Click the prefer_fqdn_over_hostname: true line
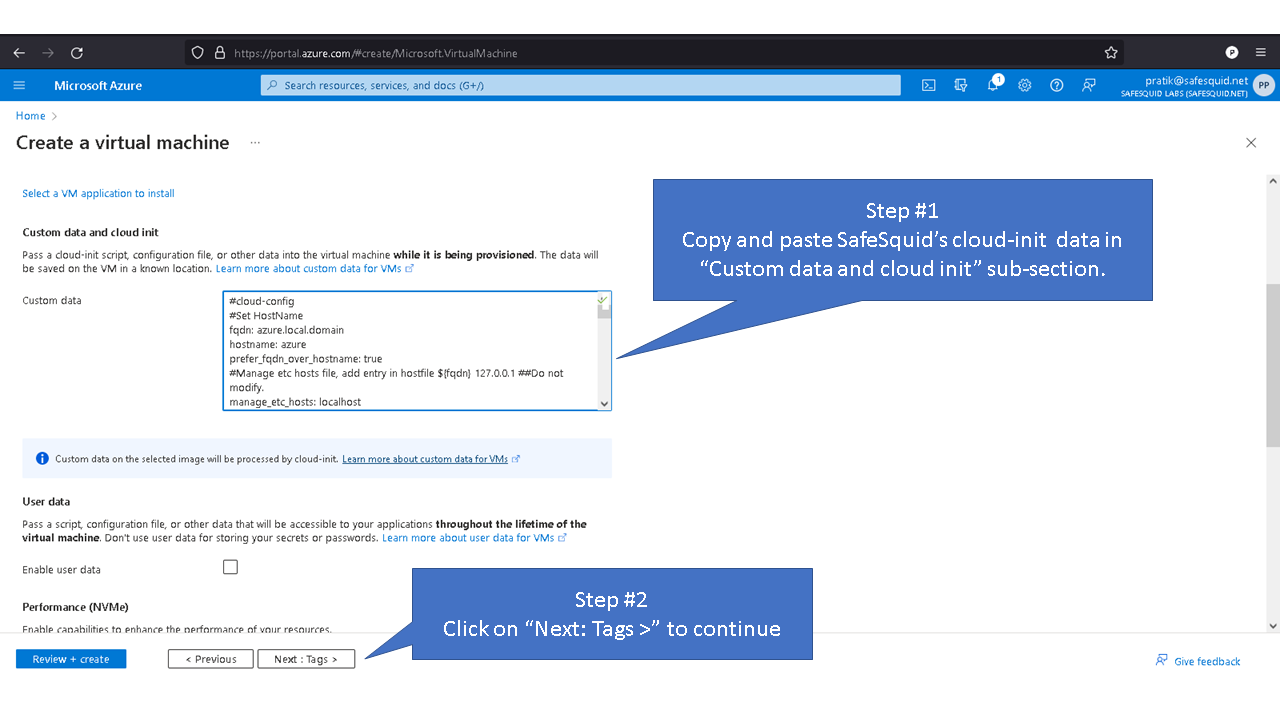Image resolution: width=1280 pixels, height=720 pixels. point(306,359)
